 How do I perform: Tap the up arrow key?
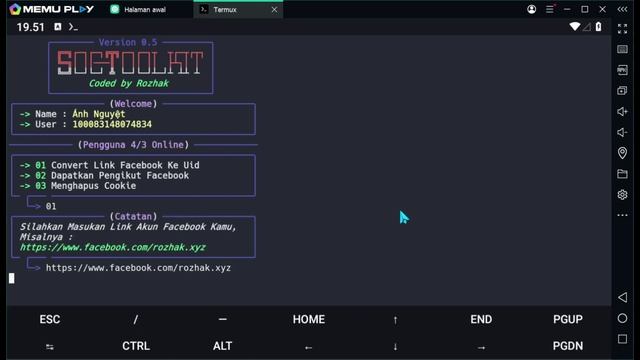[395, 320]
